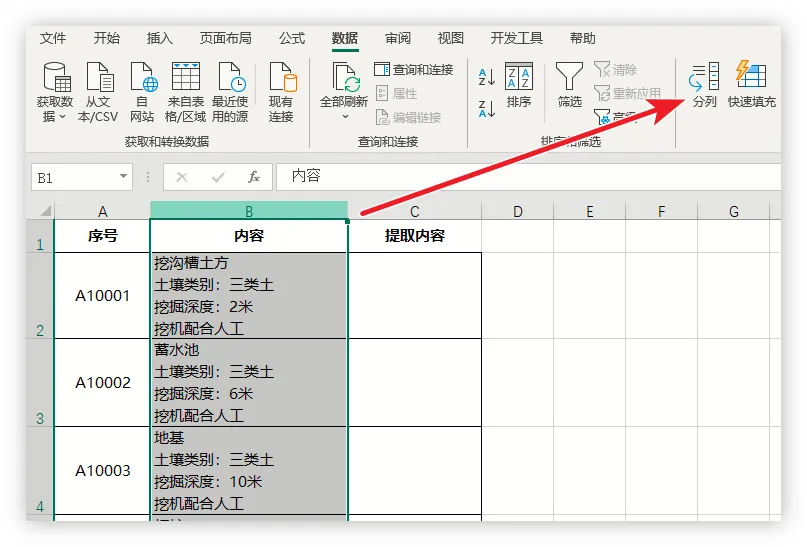
Task: Click the formula bar cancel X icon
Action: pos(182,178)
